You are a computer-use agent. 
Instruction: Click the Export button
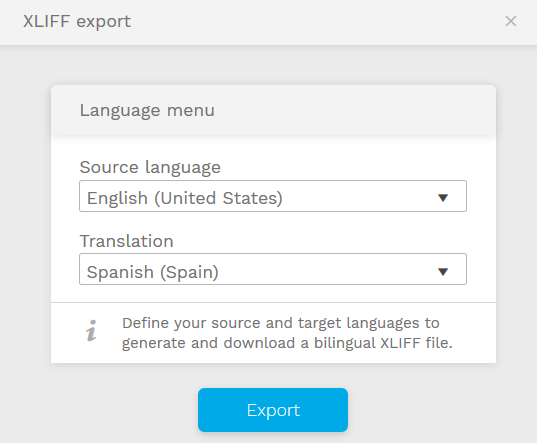point(273,410)
